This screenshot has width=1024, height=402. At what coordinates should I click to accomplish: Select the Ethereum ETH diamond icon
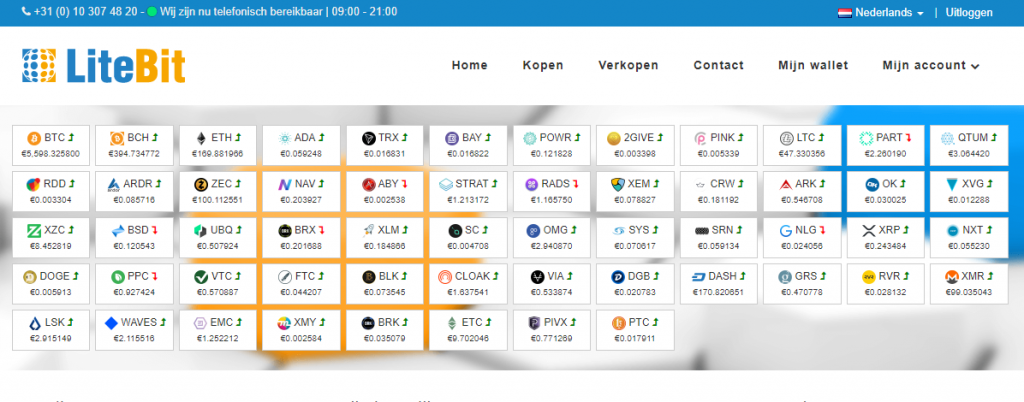201,138
